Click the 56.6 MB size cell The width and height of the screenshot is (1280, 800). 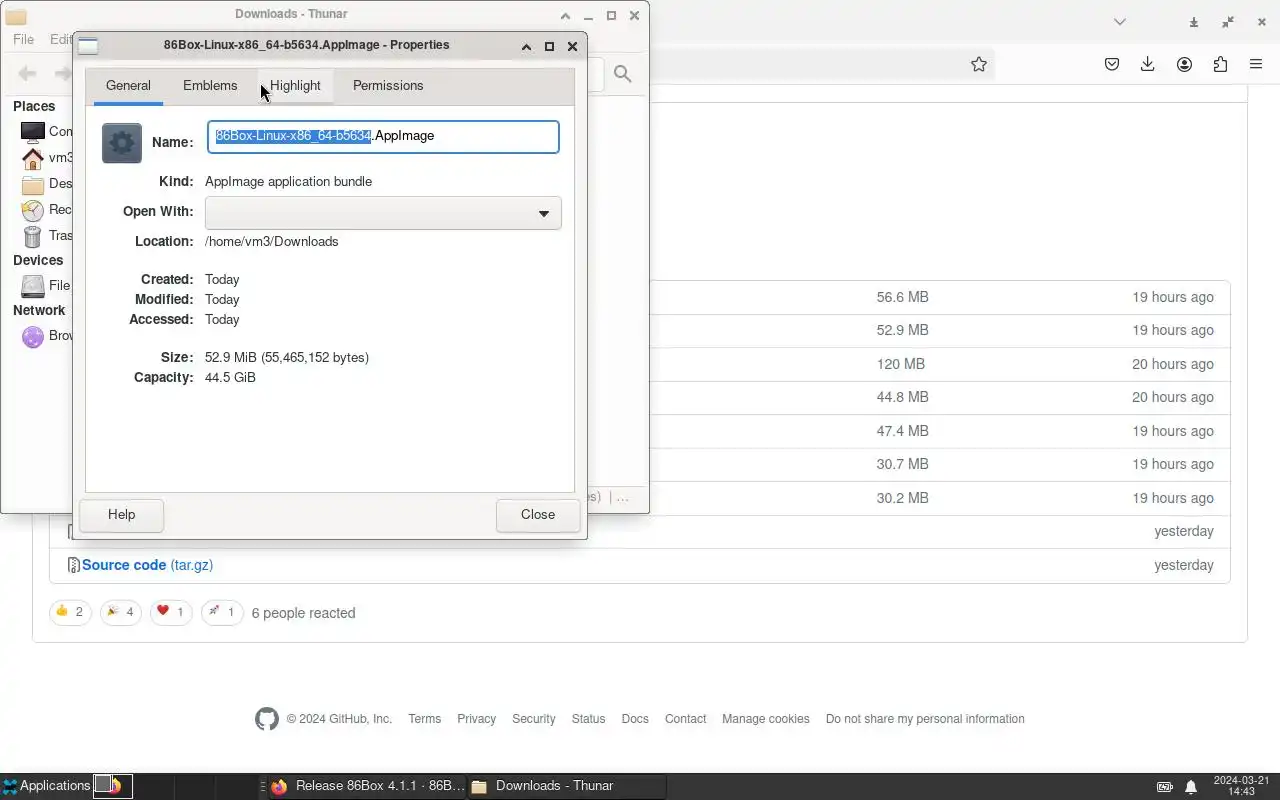pyautogui.click(x=902, y=297)
